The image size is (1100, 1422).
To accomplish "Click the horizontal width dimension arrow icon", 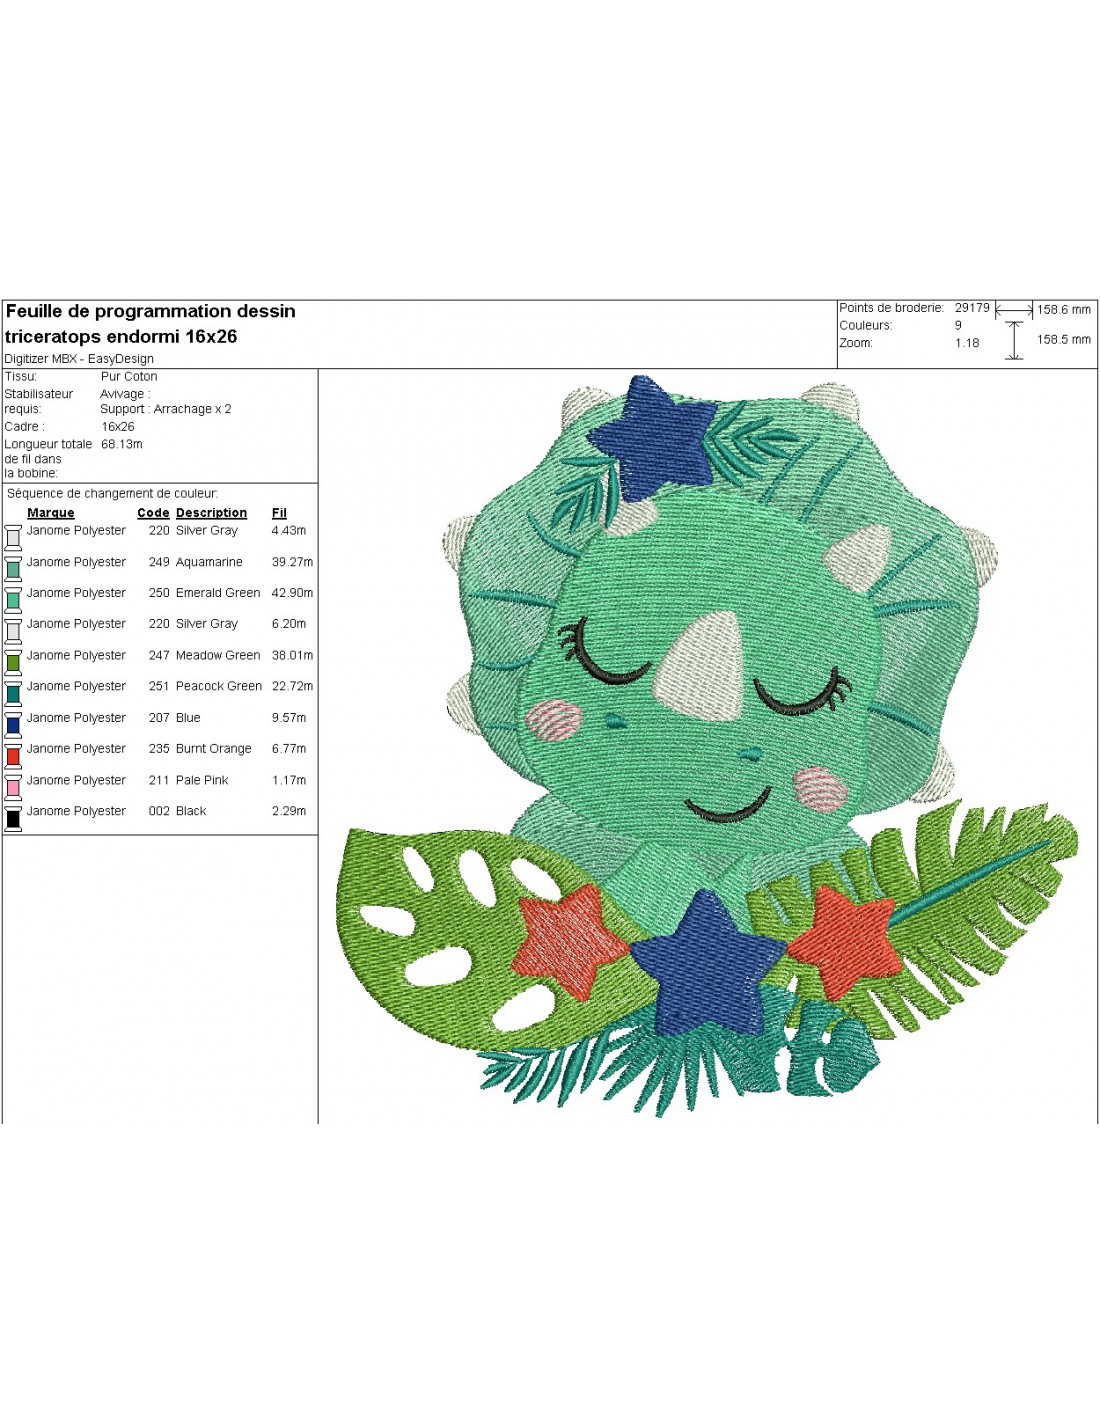I will [x=1014, y=311].
